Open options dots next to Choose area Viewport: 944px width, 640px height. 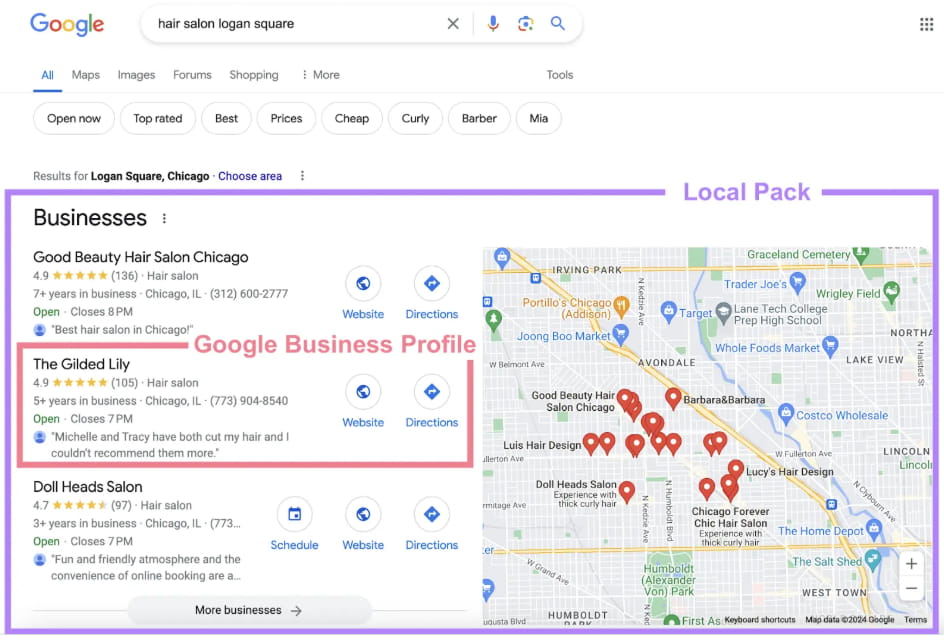(x=302, y=176)
